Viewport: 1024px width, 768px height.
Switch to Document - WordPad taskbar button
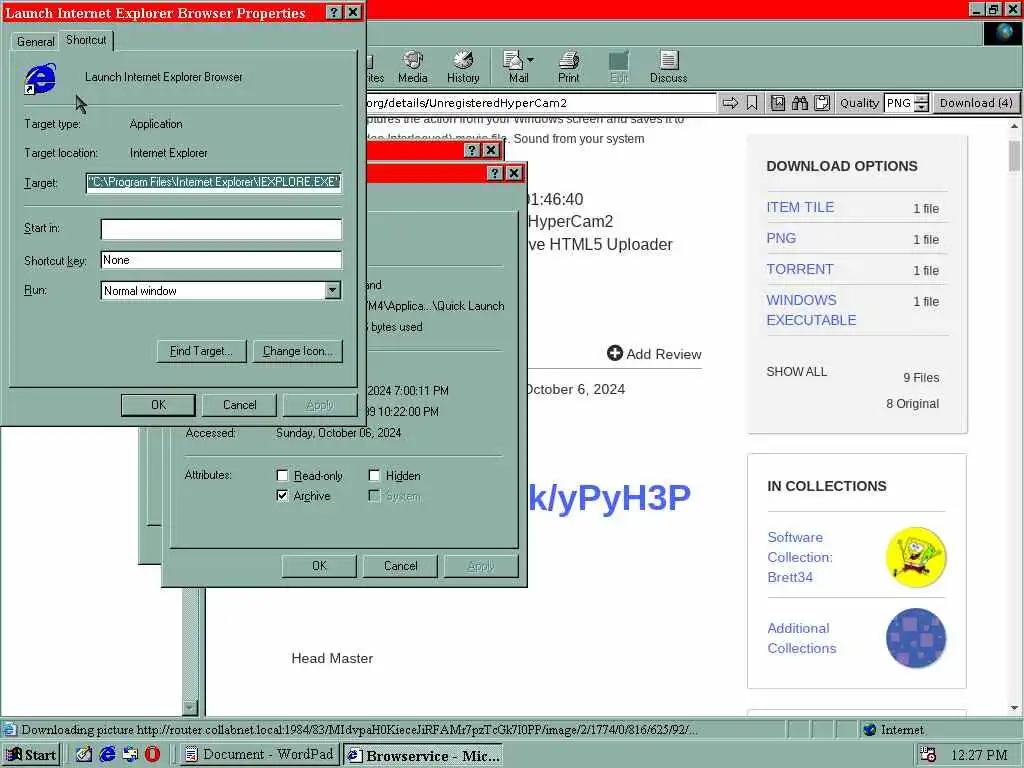click(260, 755)
